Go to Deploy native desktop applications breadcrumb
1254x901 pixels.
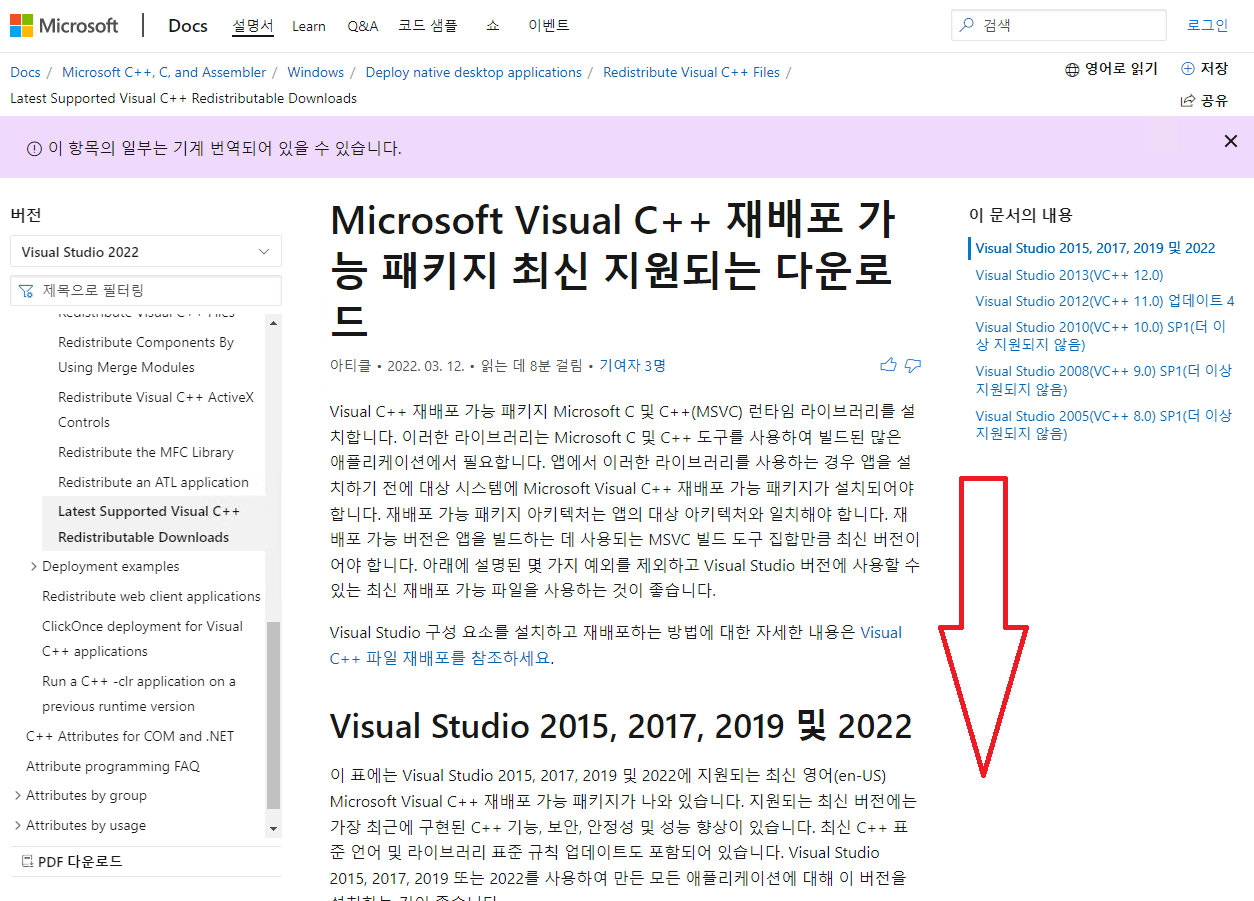click(x=473, y=72)
